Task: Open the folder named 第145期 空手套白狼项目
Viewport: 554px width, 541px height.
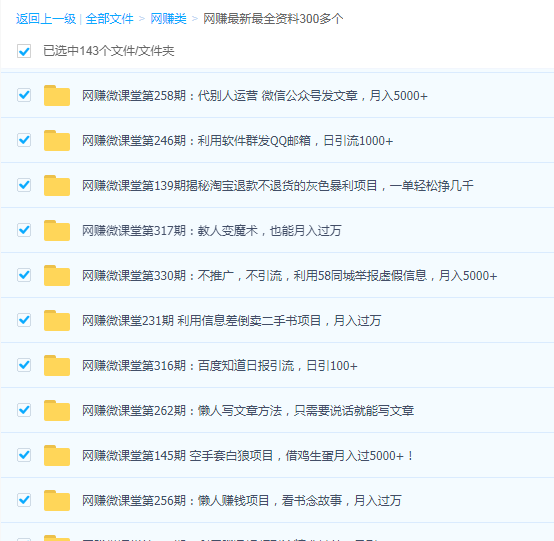Action: pos(248,455)
